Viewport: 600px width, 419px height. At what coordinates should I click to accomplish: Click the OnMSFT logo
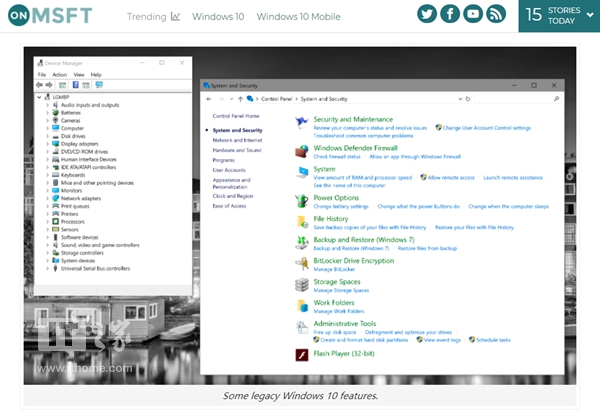pyautogui.click(x=53, y=15)
